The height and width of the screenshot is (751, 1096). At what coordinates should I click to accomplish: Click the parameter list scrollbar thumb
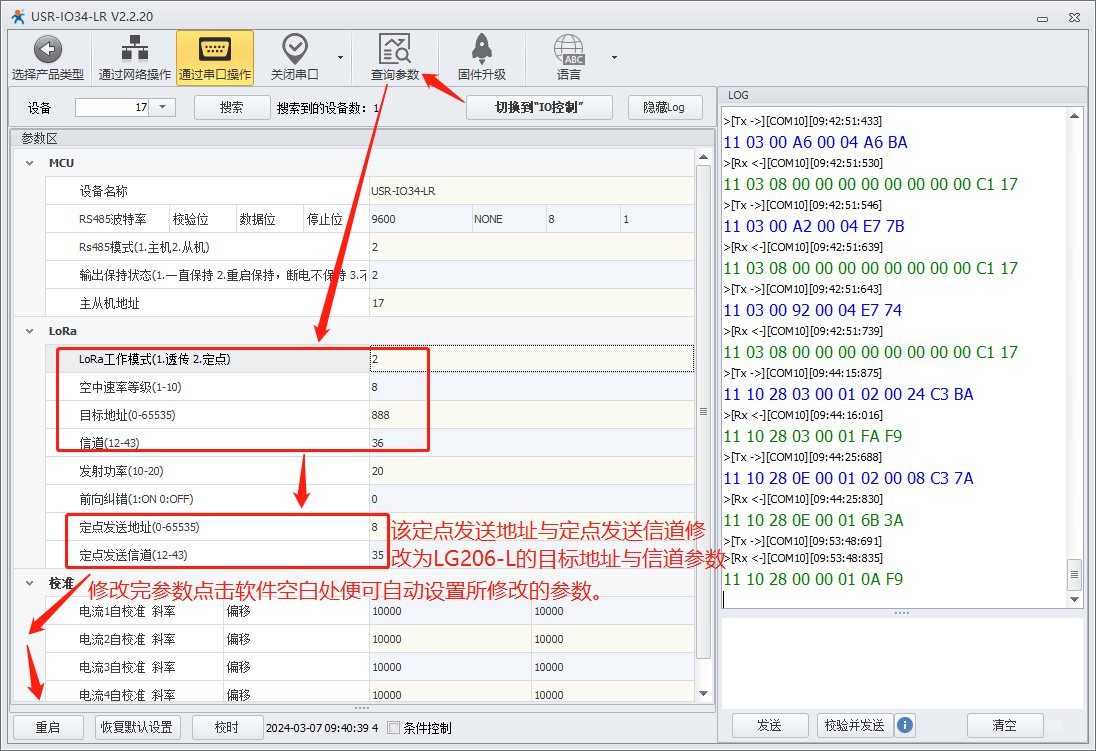pos(704,411)
